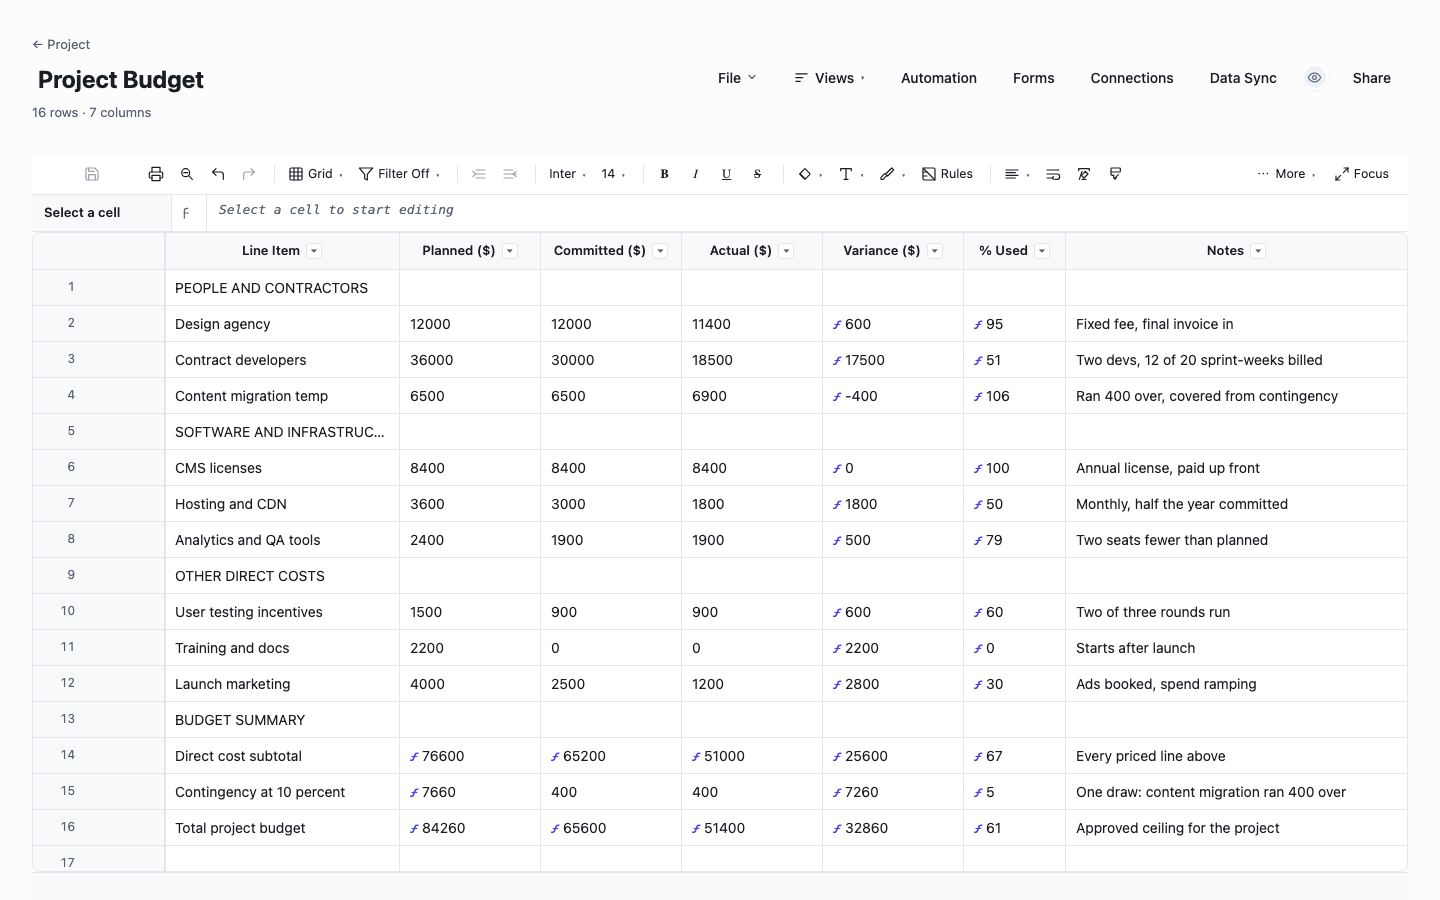Open the Views menu

coord(829,78)
